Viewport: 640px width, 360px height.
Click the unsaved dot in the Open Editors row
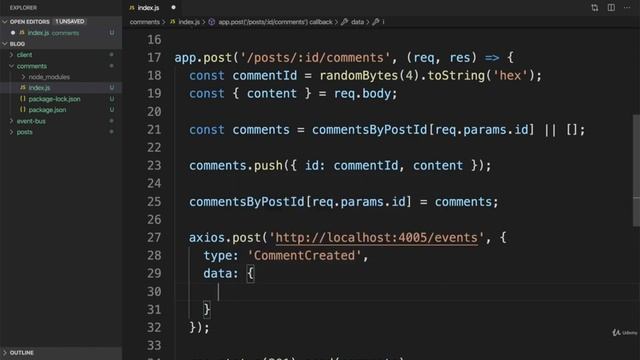tap(13, 33)
